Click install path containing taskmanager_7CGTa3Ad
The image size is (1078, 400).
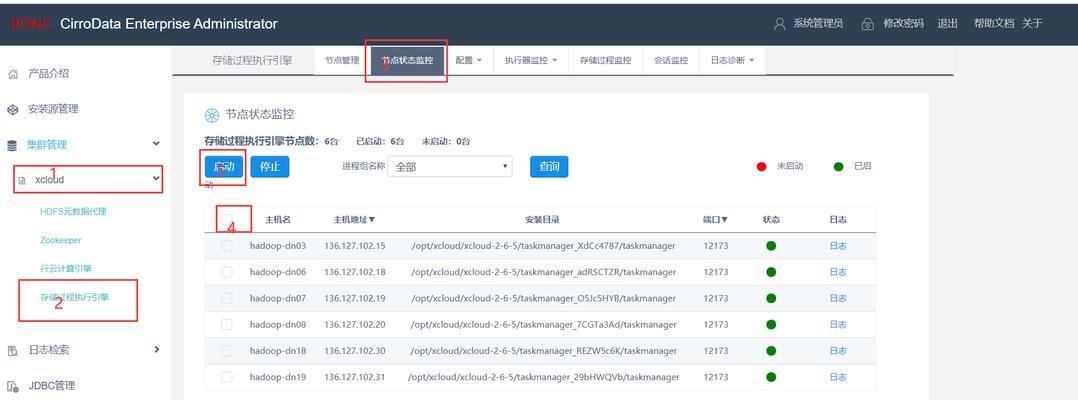pos(543,324)
